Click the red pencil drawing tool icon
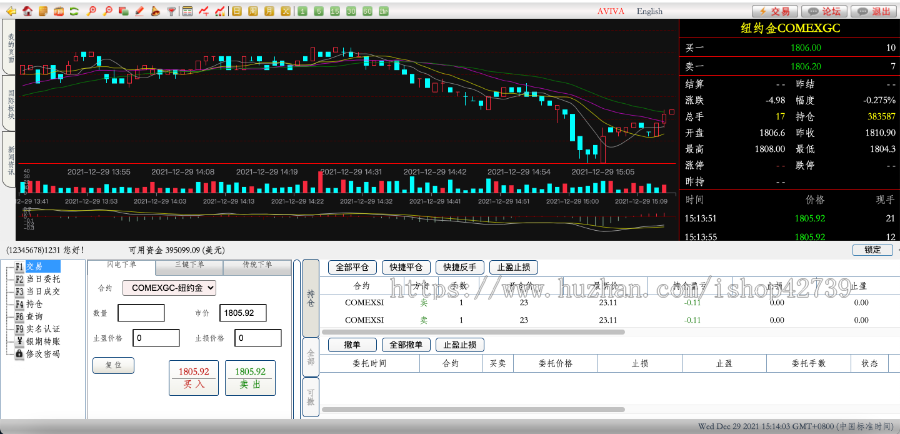 click(139, 11)
